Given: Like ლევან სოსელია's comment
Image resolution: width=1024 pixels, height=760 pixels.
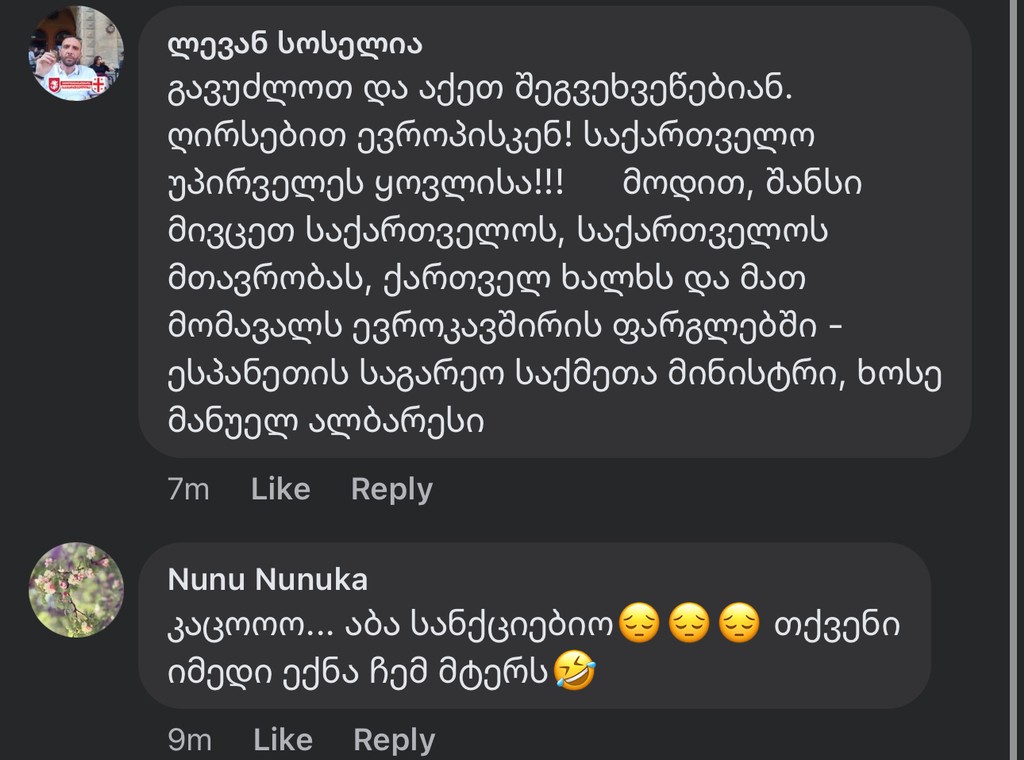Looking at the screenshot, I should point(280,489).
